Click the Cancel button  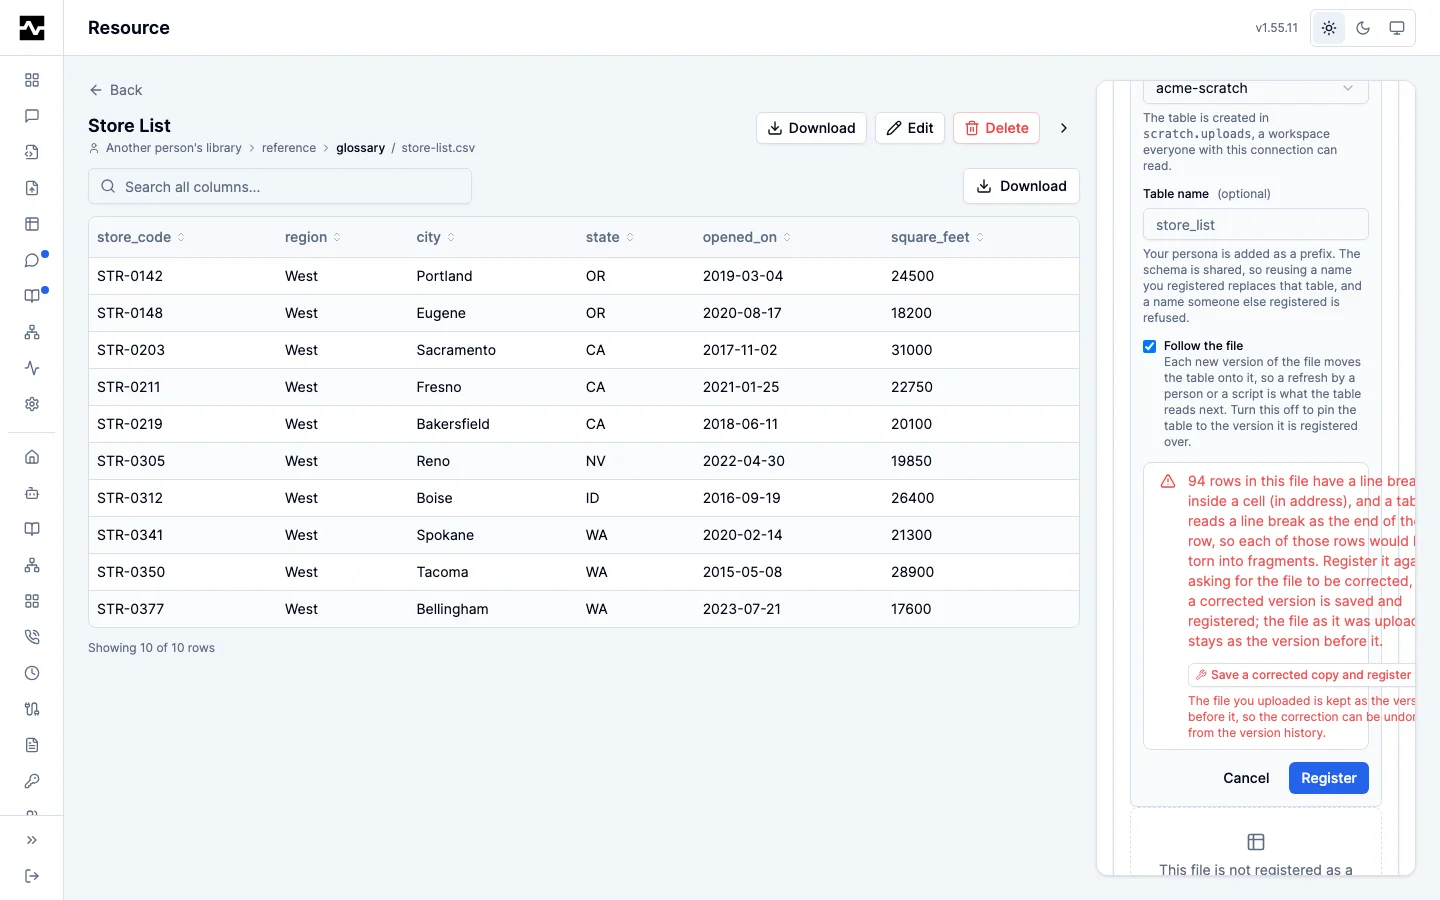(x=1246, y=778)
